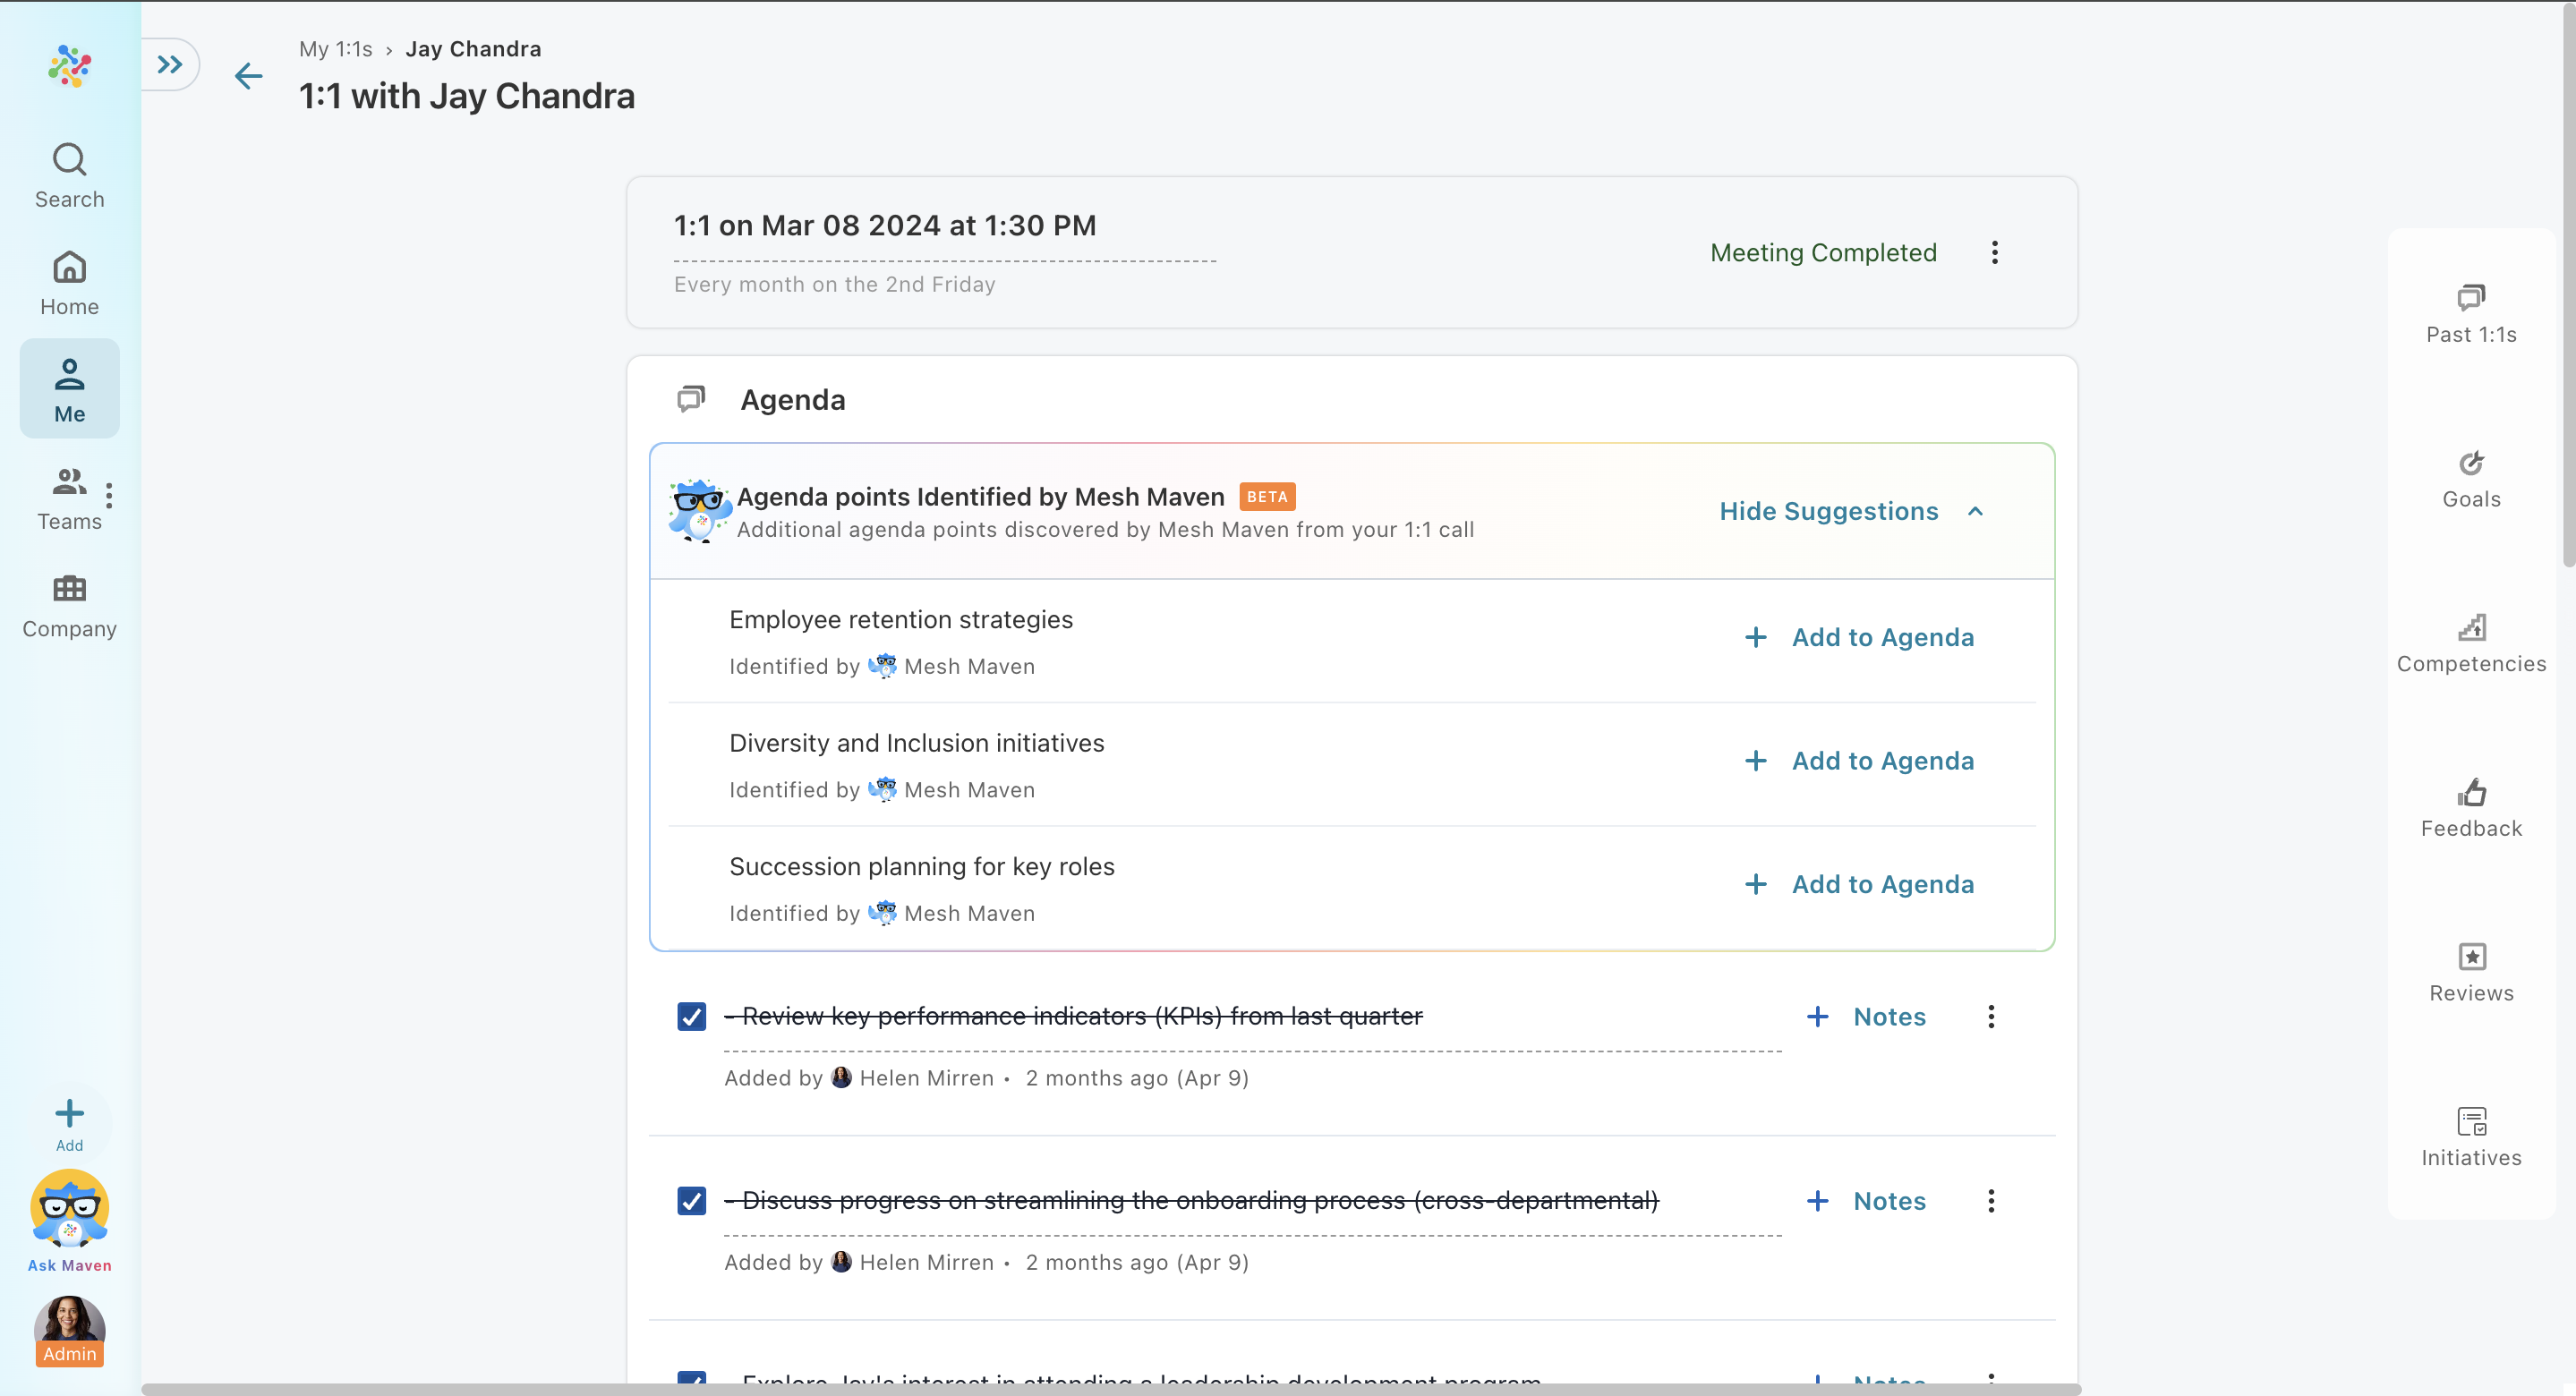The image size is (2576, 1396).
Task: Open the meeting options kebab menu
Action: [1994, 252]
